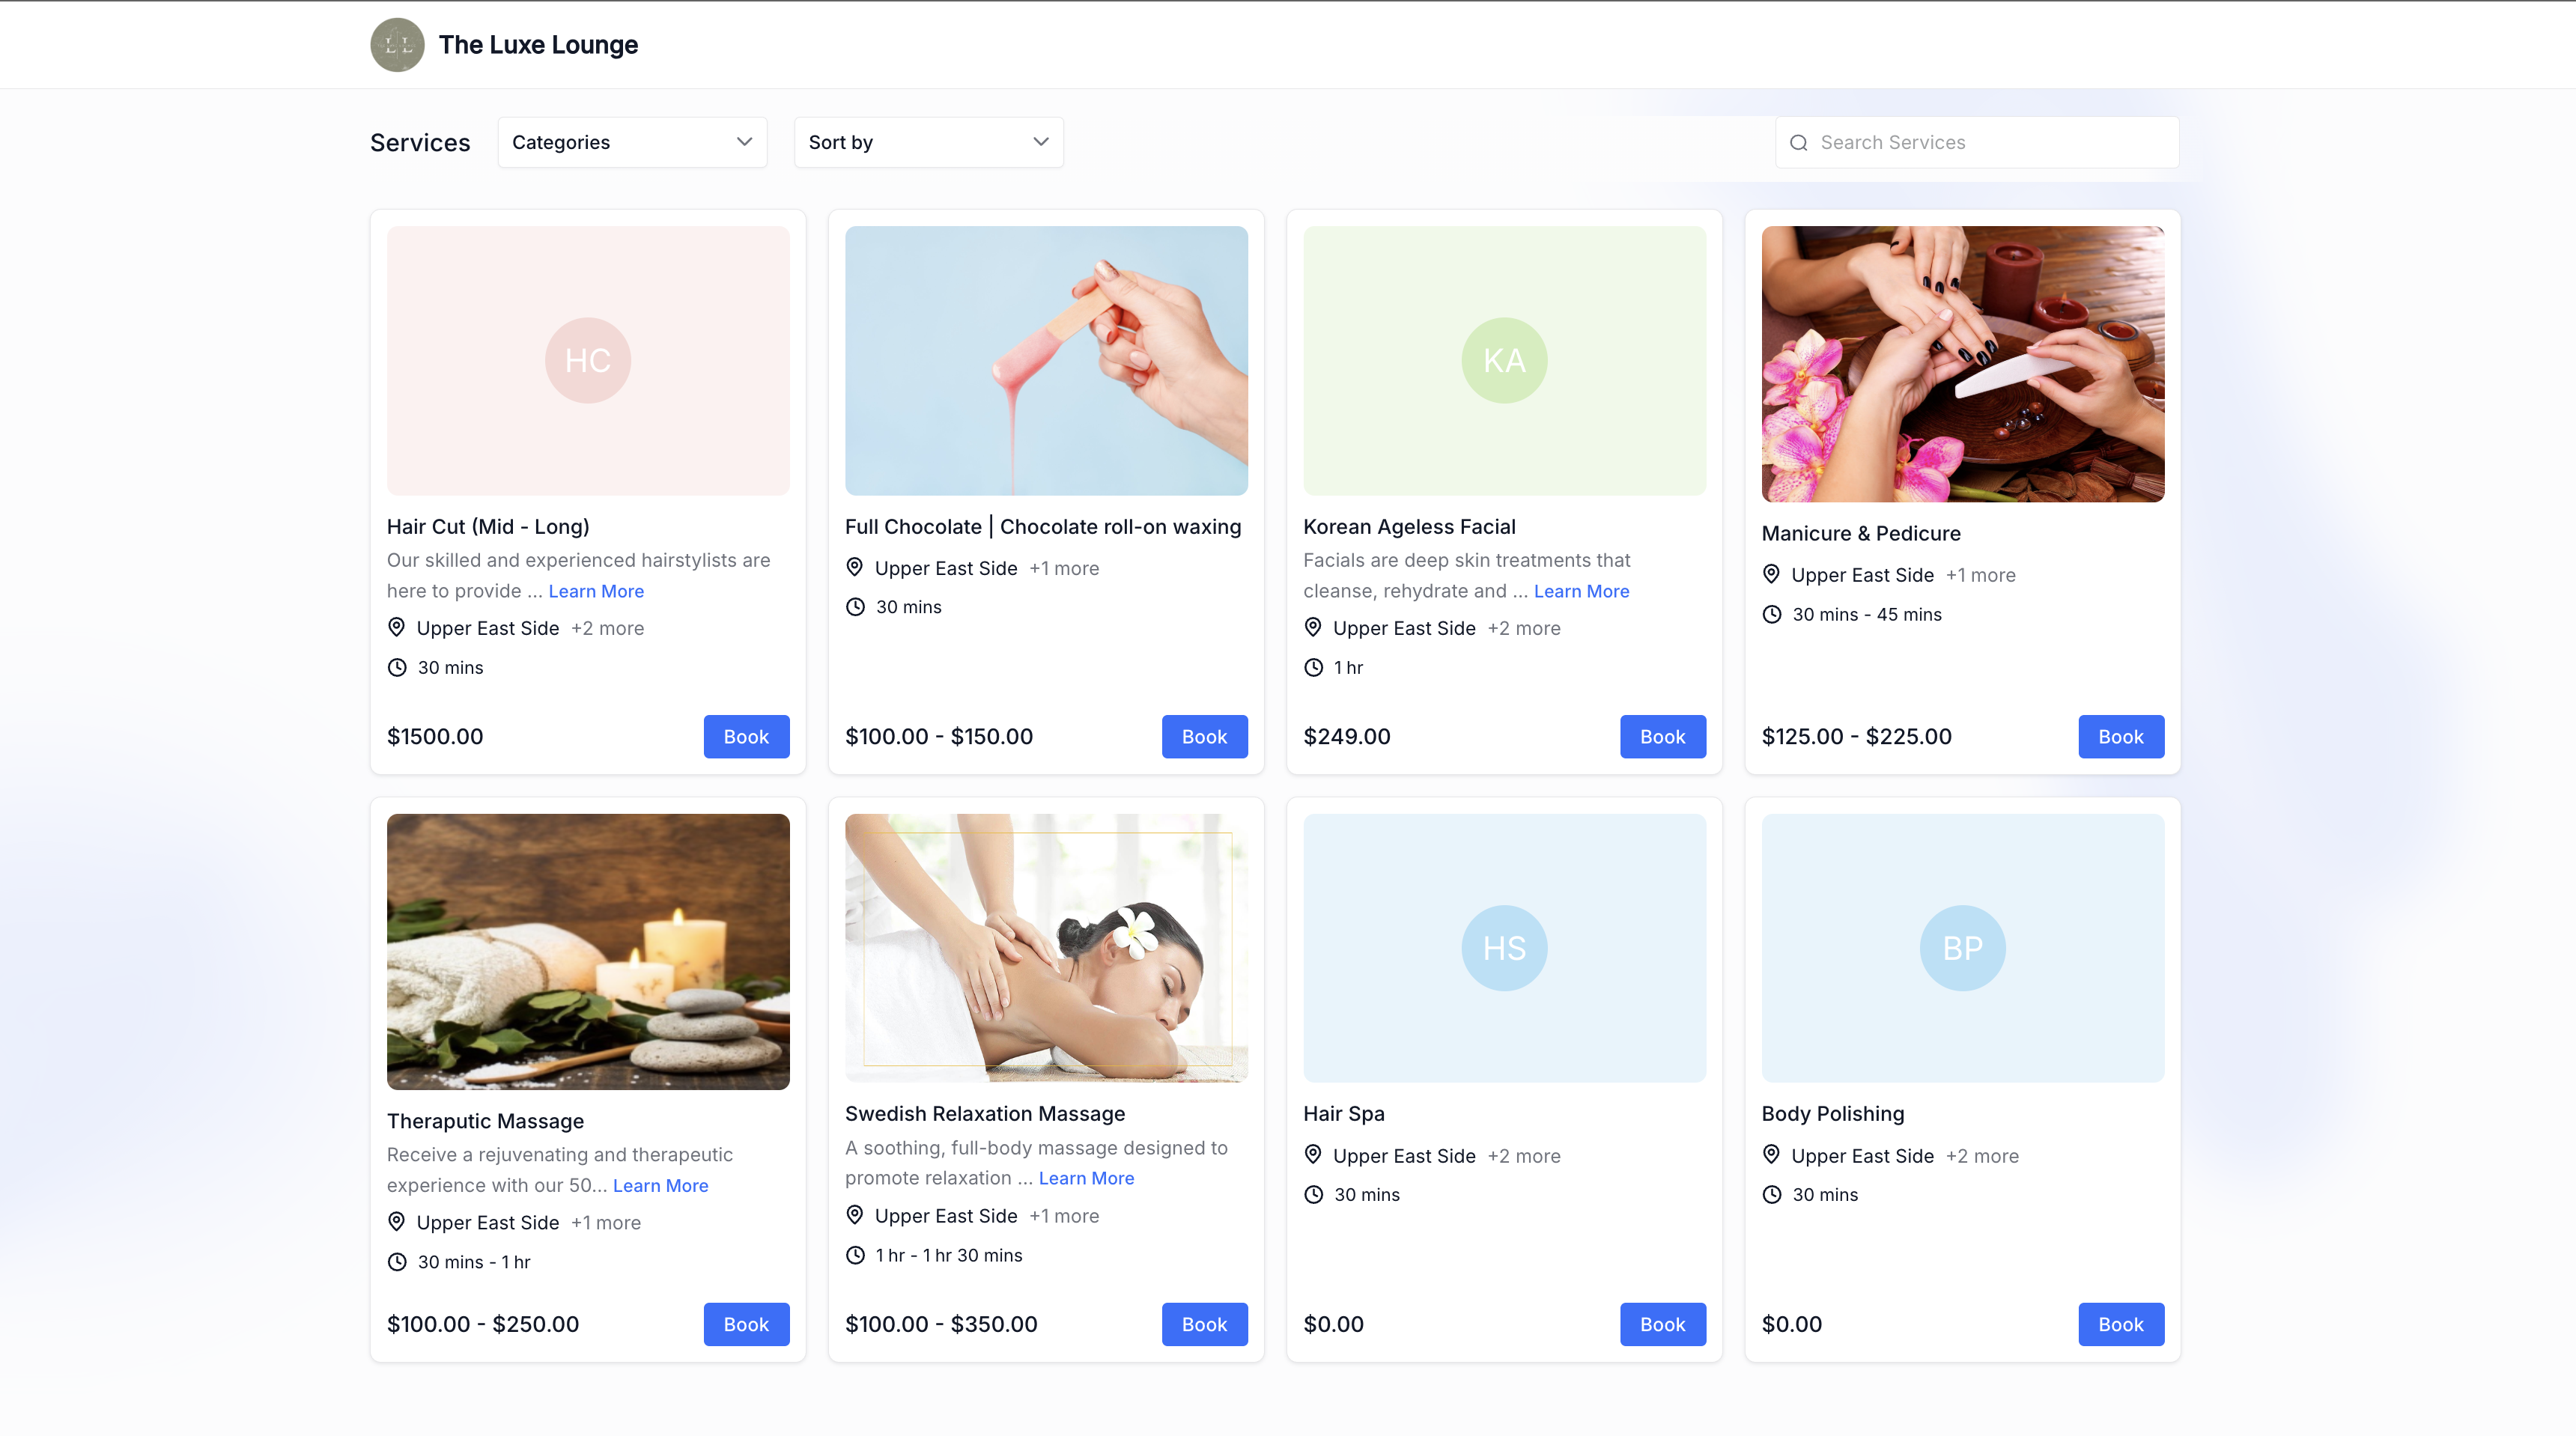Click the BP avatar on Body Polishing card

[1961, 948]
